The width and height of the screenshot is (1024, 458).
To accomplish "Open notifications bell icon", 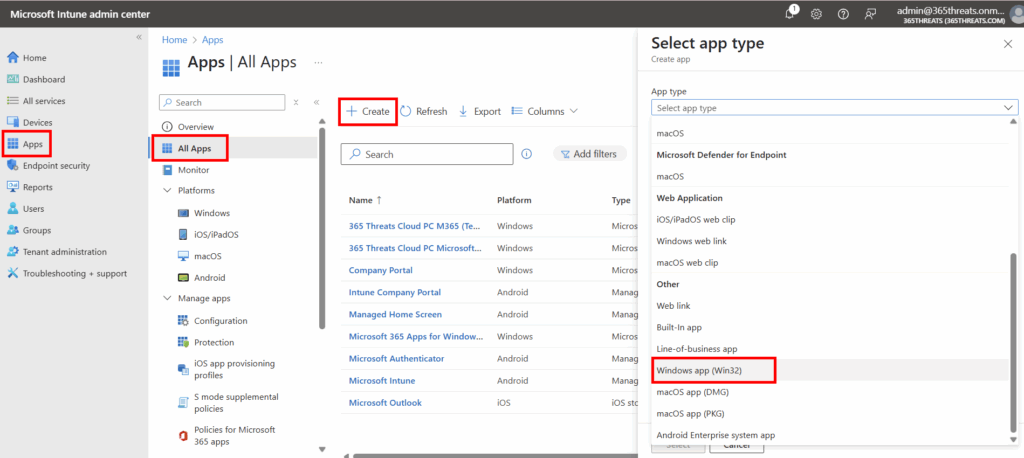I will pos(790,14).
